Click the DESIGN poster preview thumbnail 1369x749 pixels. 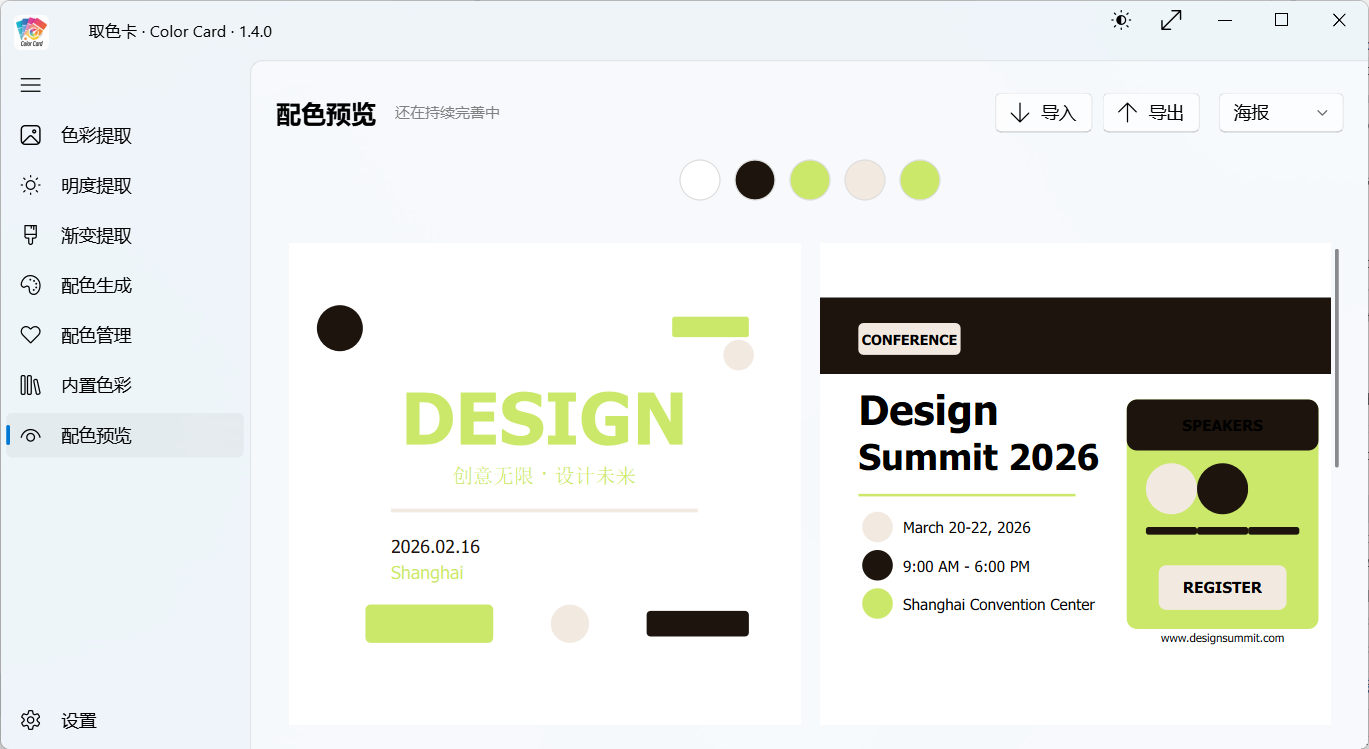pos(545,483)
